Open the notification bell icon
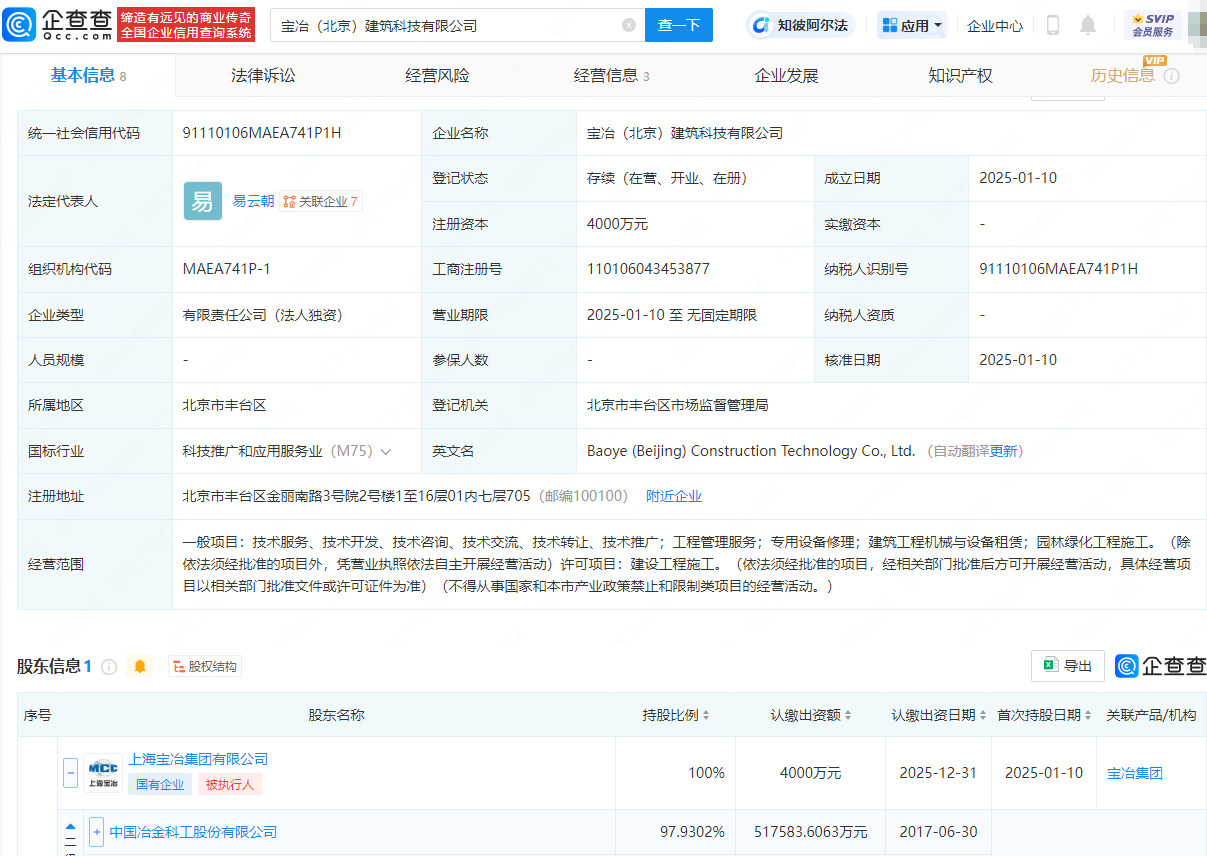The image size is (1207, 856). [x=1089, y=25]
